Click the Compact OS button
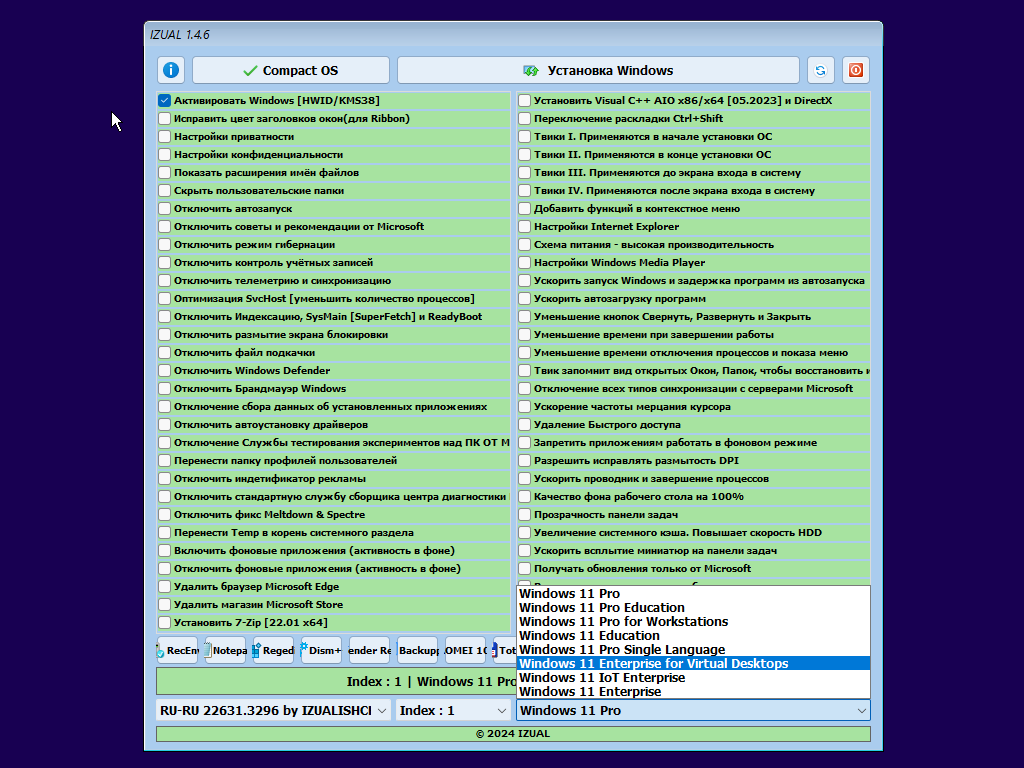Image resolution: width=1024 pixels, height=768 pixels. click(291, 70)
